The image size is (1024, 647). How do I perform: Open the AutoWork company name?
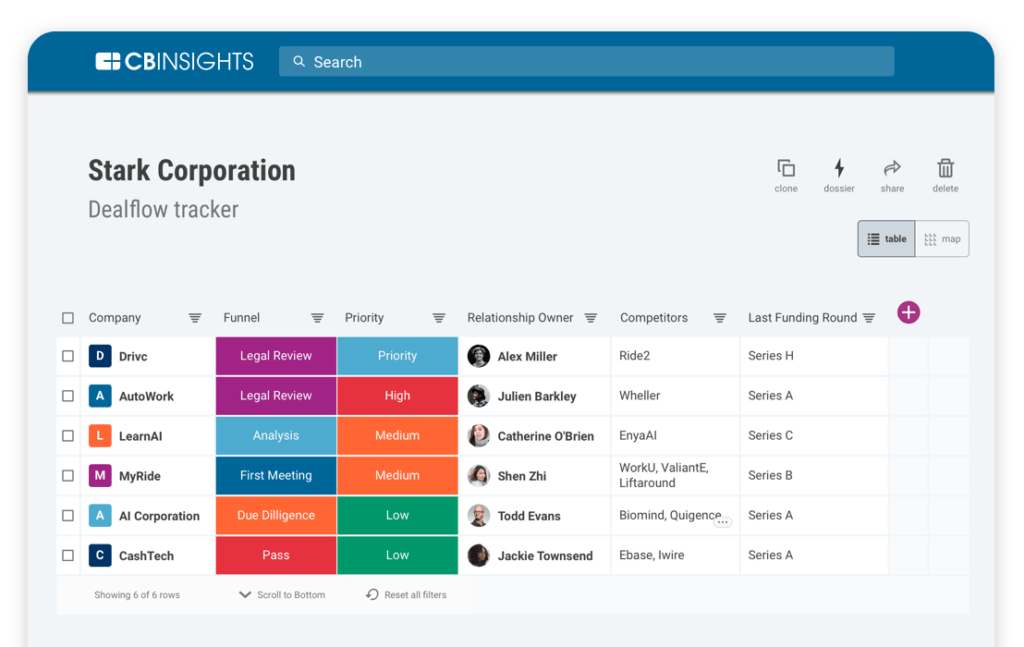[146, 396]
